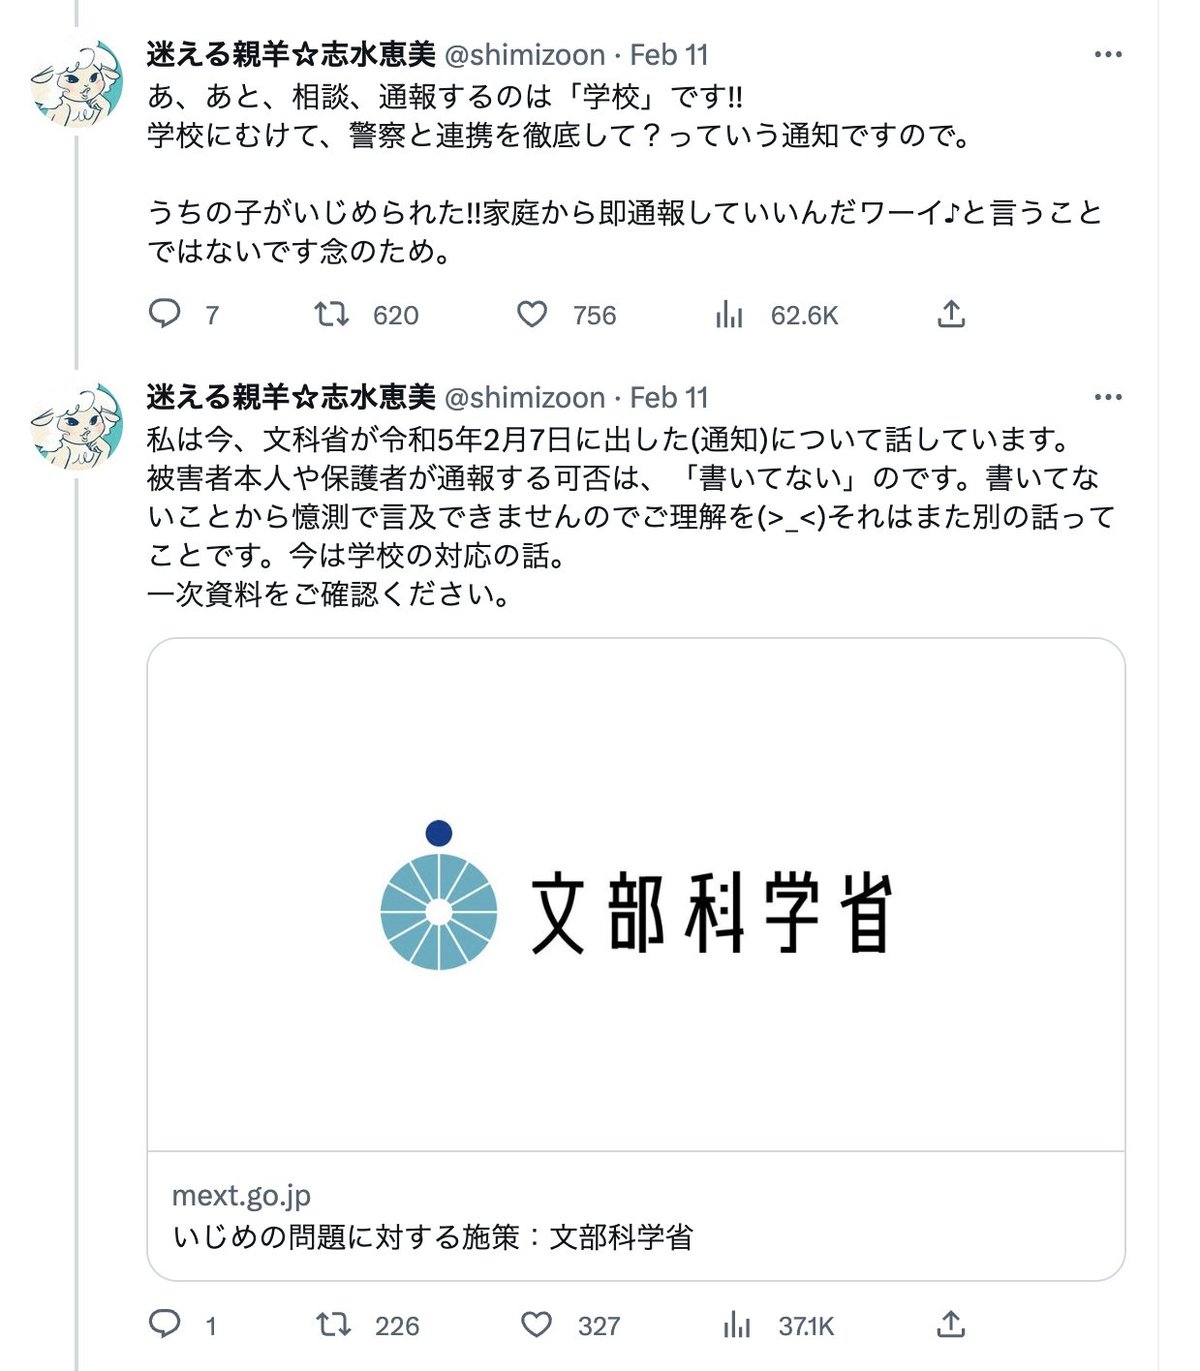Click display name 迷える親羊☆志水恵美 on second tweet
Image resolution: width=1200 pixels, height=1371 pixels.
point(291,398)
